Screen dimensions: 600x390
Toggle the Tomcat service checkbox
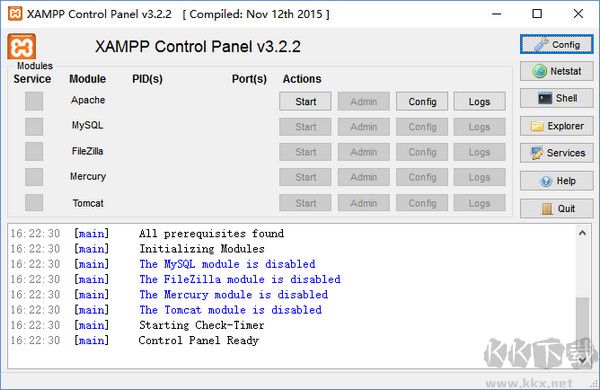(x=34, y=202)
